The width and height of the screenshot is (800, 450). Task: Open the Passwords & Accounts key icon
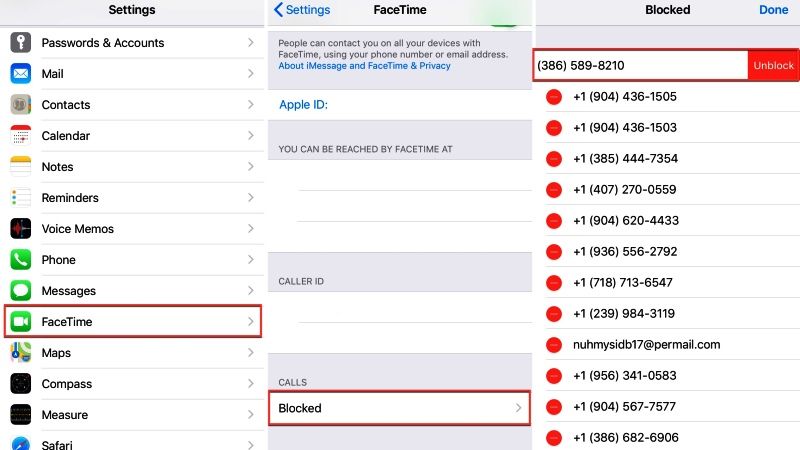pyautogui.click(x=20, y=43)
